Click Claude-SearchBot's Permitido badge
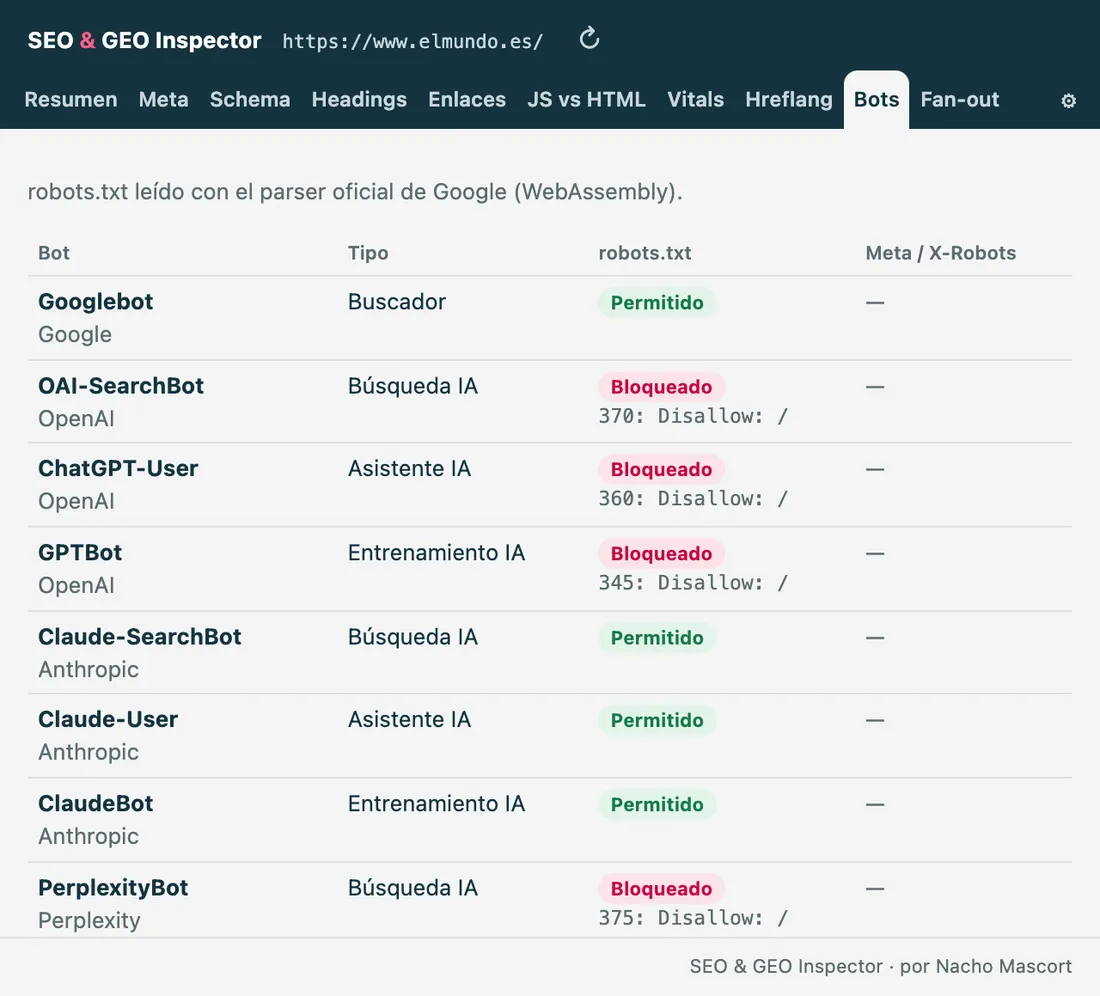Viewport: 1100px width, 996px height. tap(657, 638)
